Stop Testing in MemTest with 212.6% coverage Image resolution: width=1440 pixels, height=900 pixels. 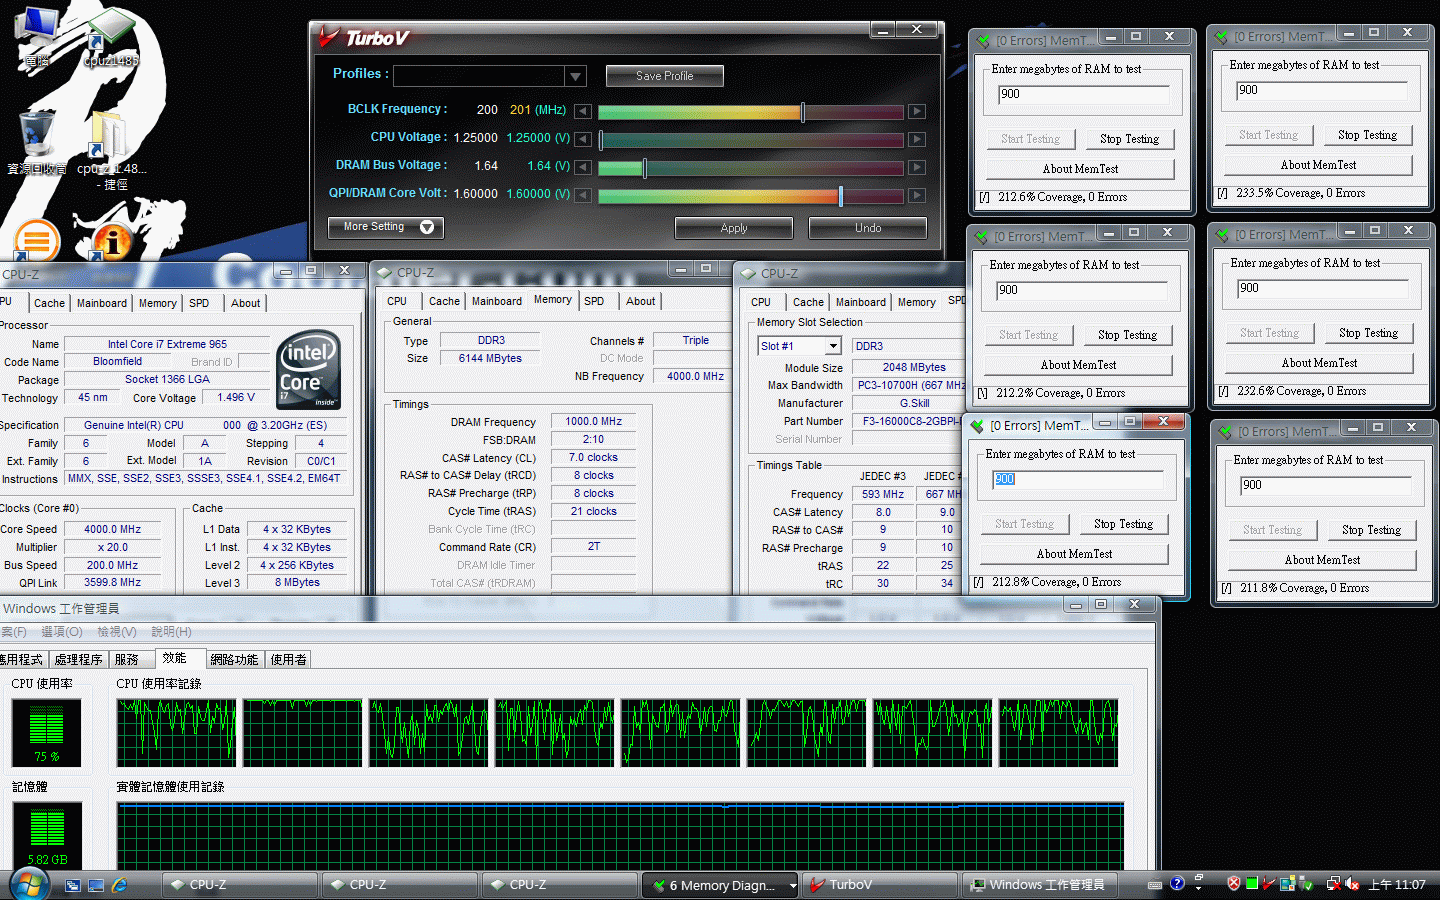pyautogui.click(x=1129, y=139)
